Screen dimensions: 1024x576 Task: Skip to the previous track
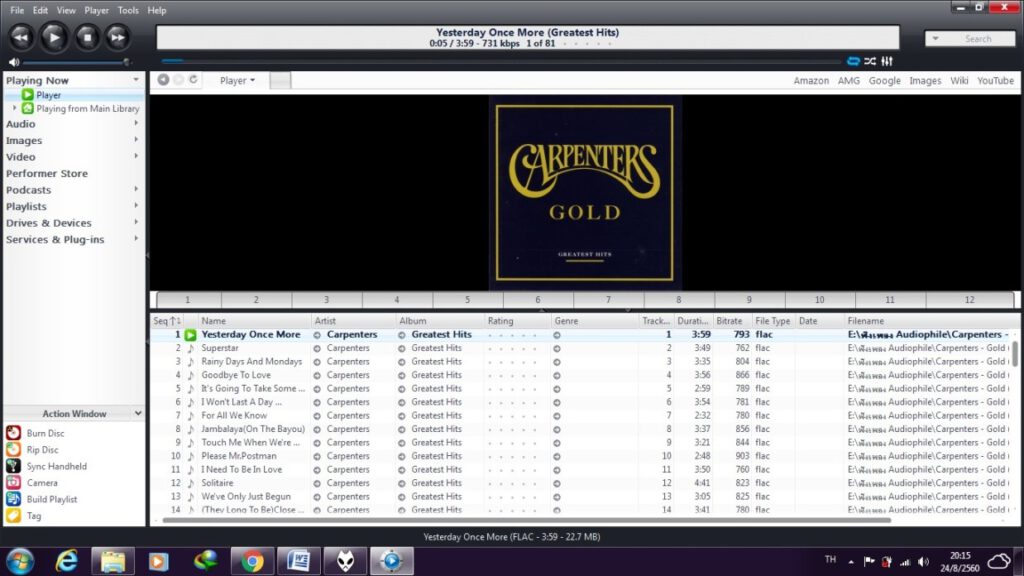coord(21,37)
